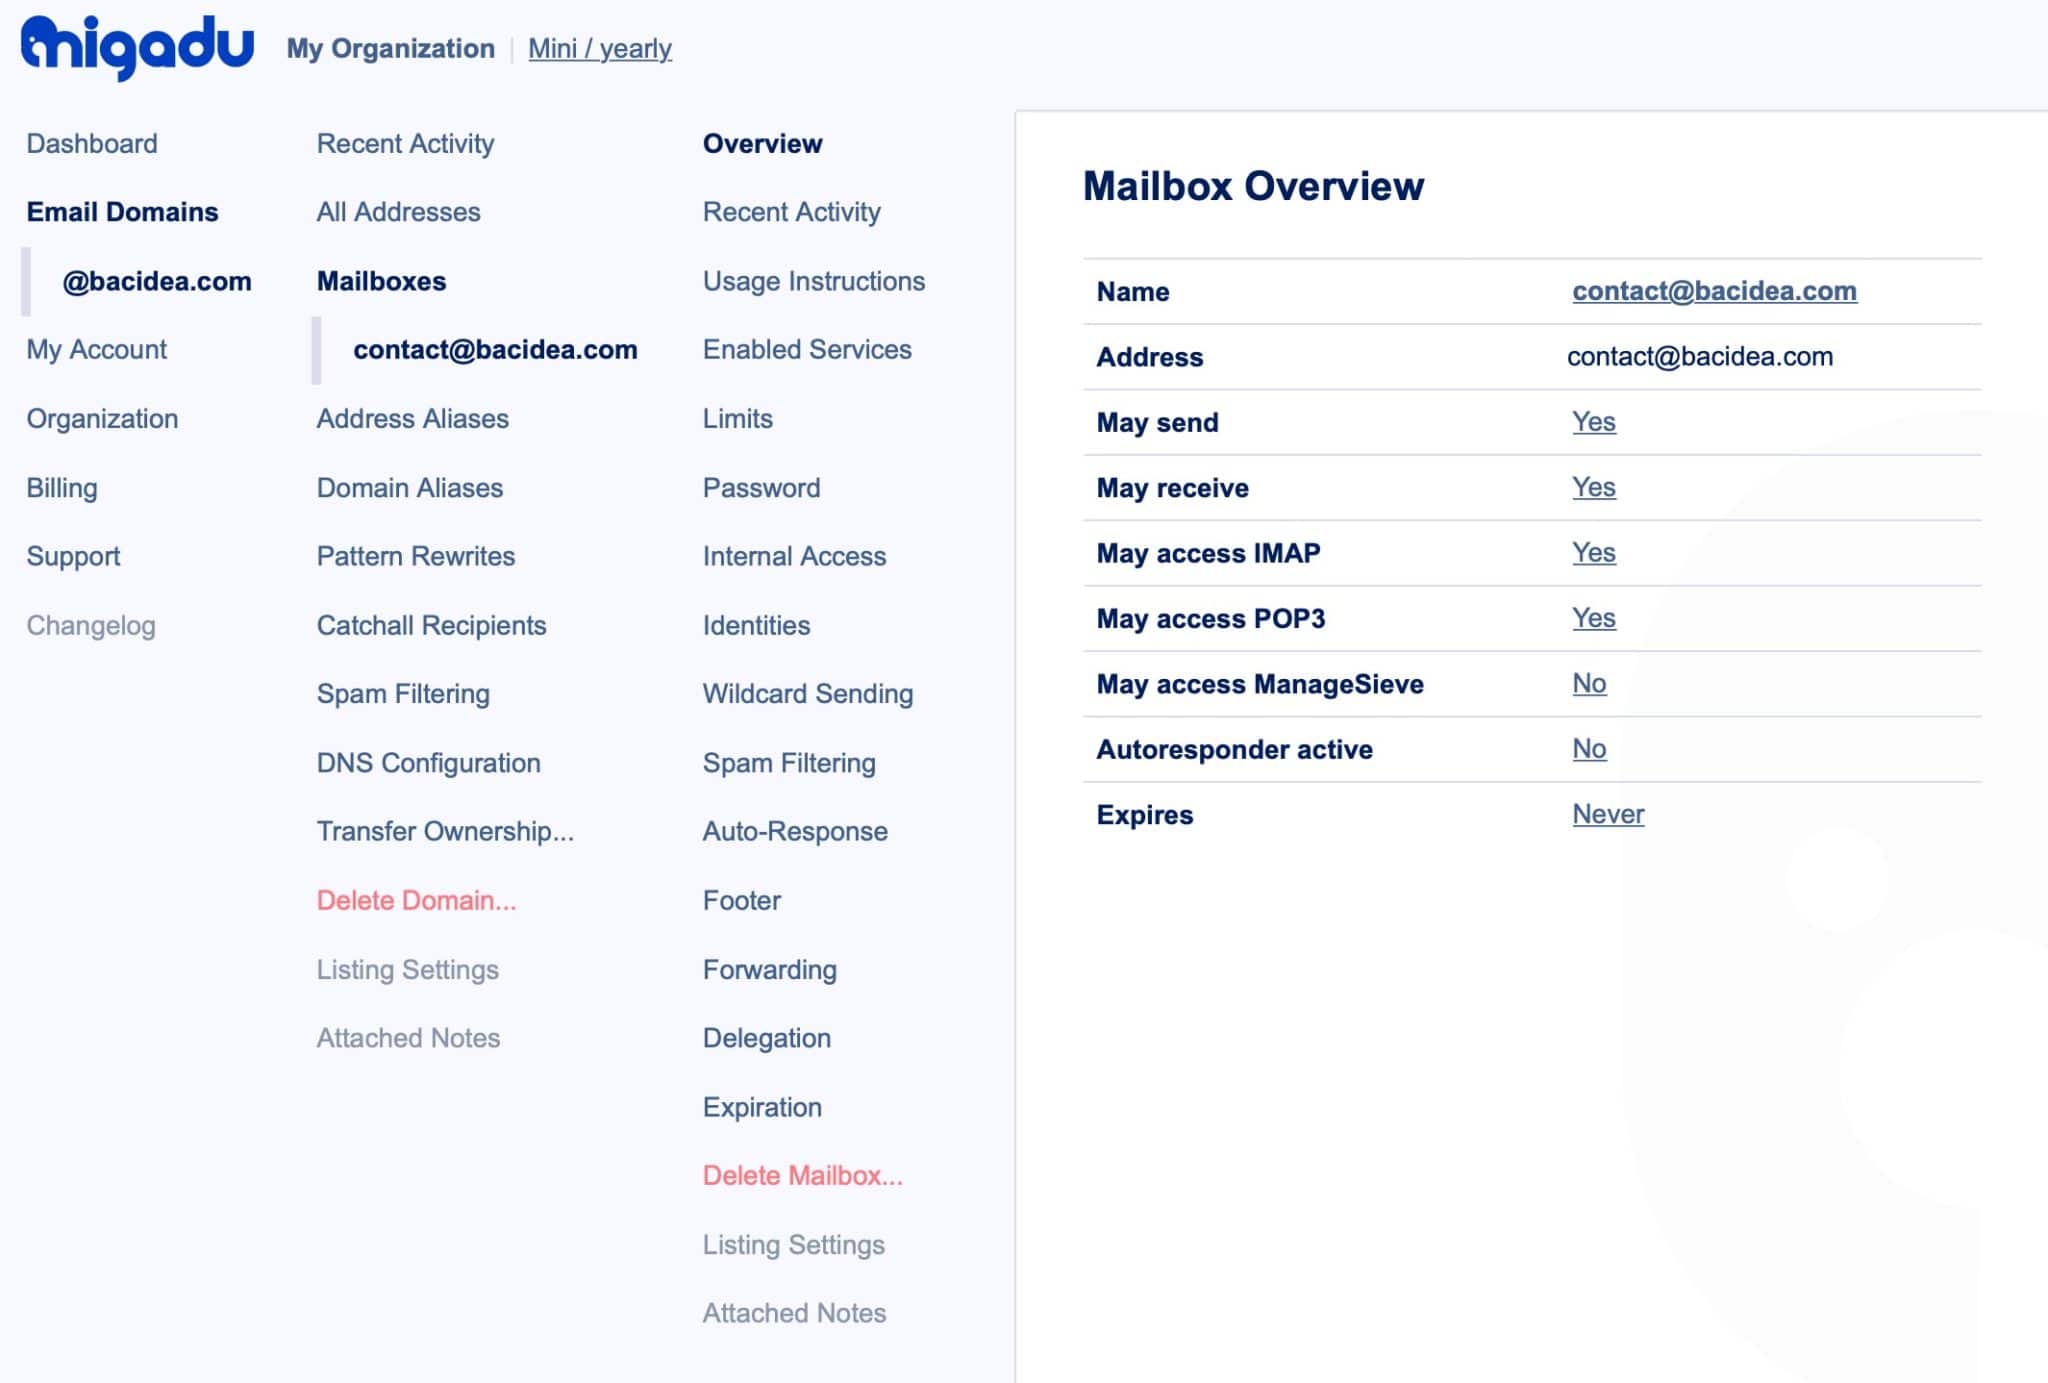The height and width of the screenshot is (1383, 2048).
Task: Select the @bacidea.com domain
Action: pyautogui.click(x=157, y=281)
